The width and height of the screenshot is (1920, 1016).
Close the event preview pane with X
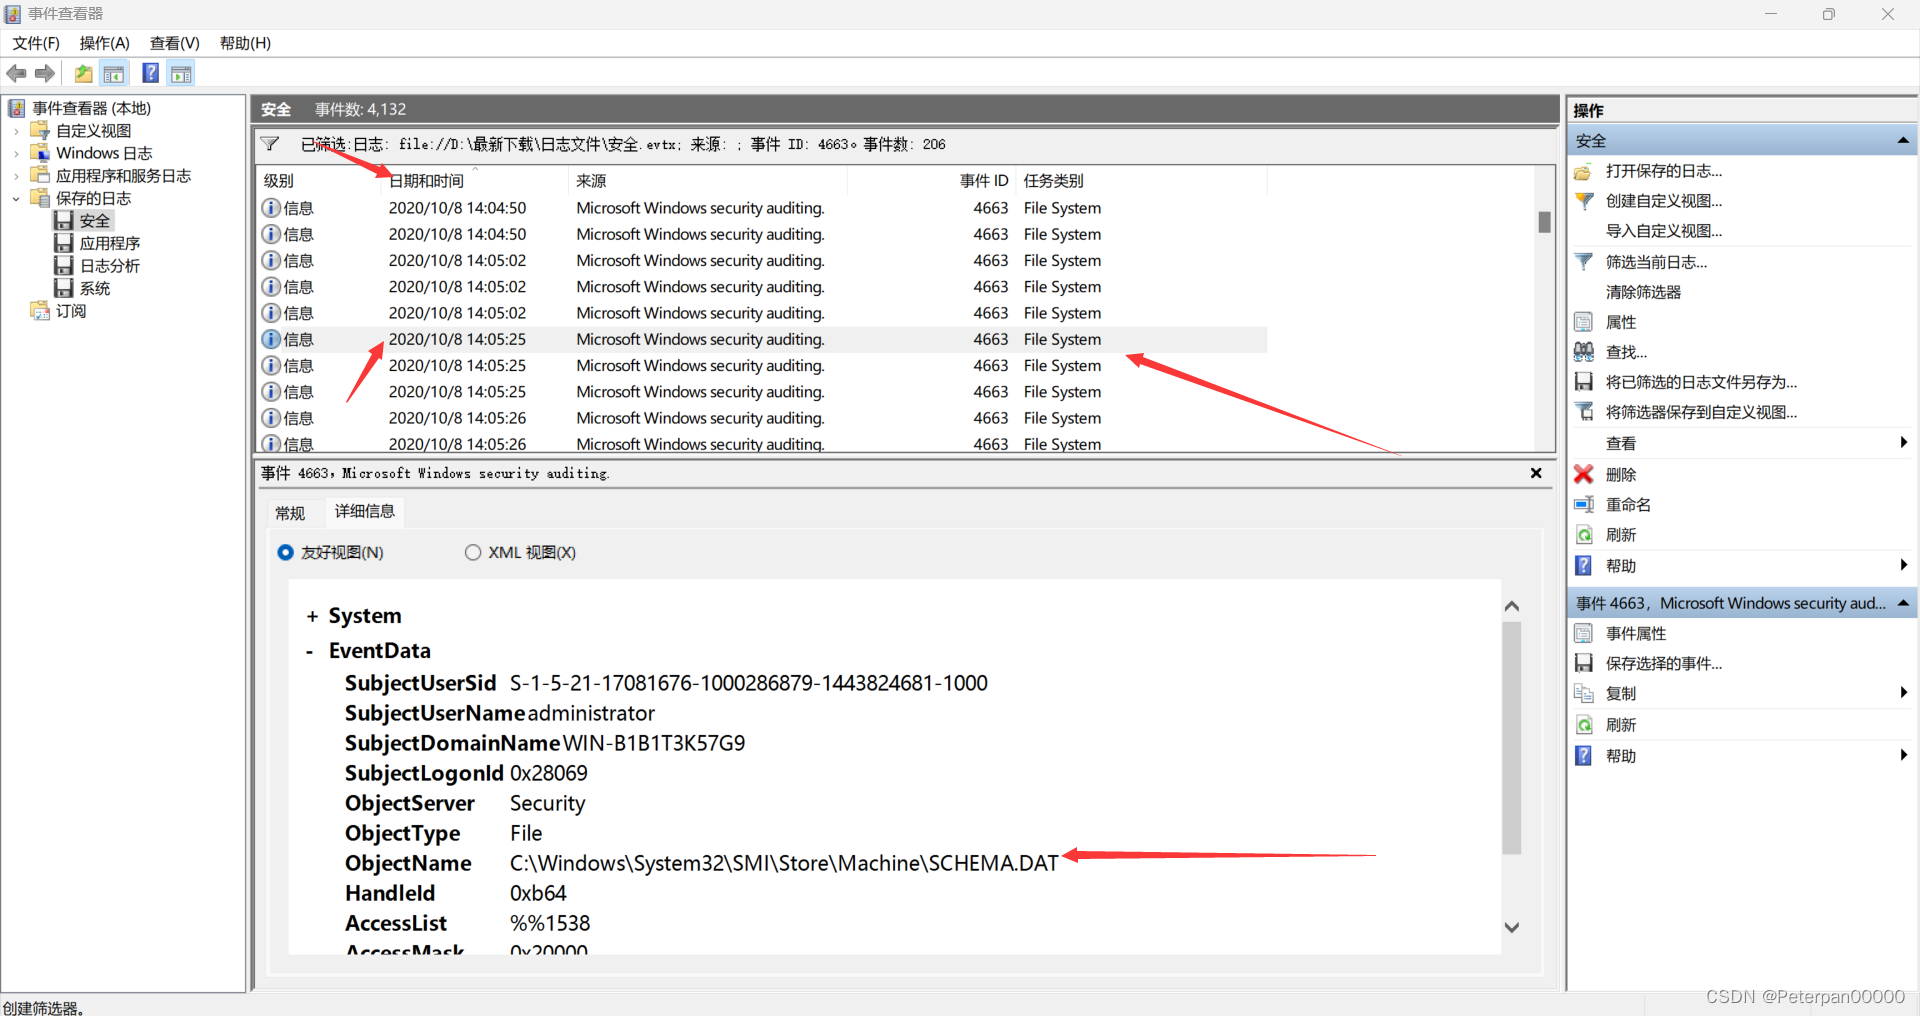coord(1536,473)
